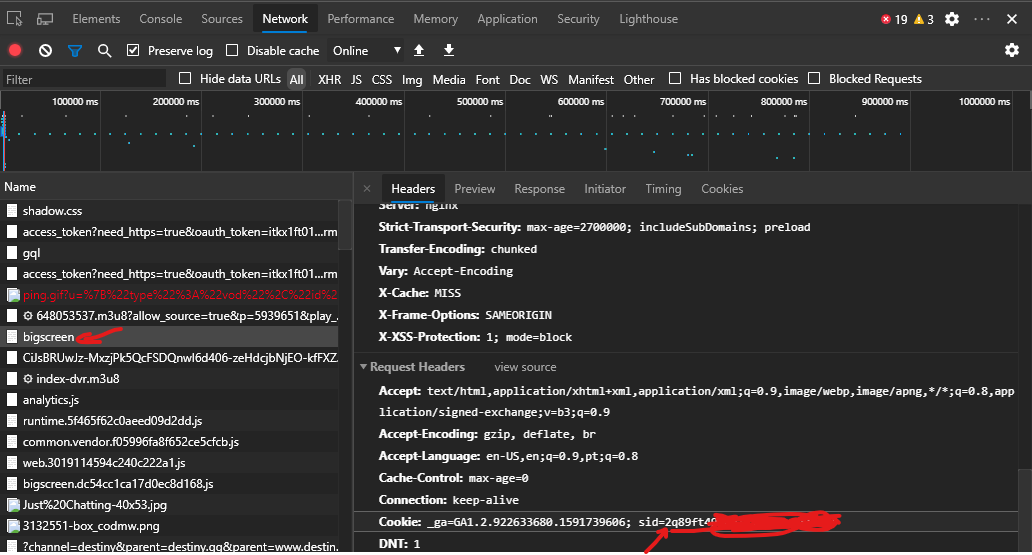This screenshot has height=555, width=1032.
Task: Select the Headers details tab
Action: (413, 189)
